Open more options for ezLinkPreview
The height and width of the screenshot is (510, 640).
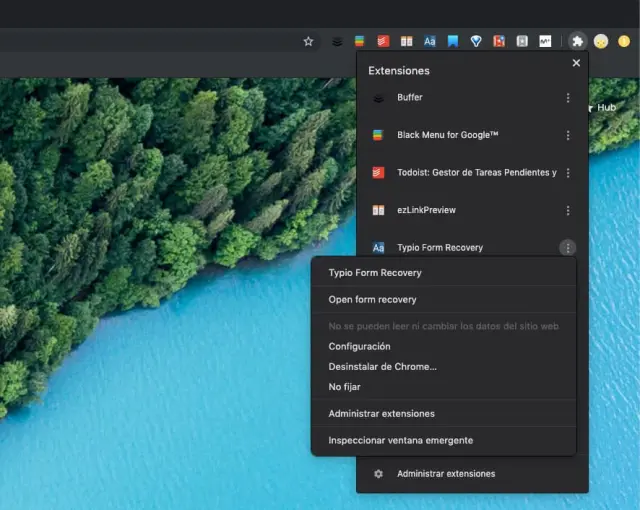click(x=568, y=211)
